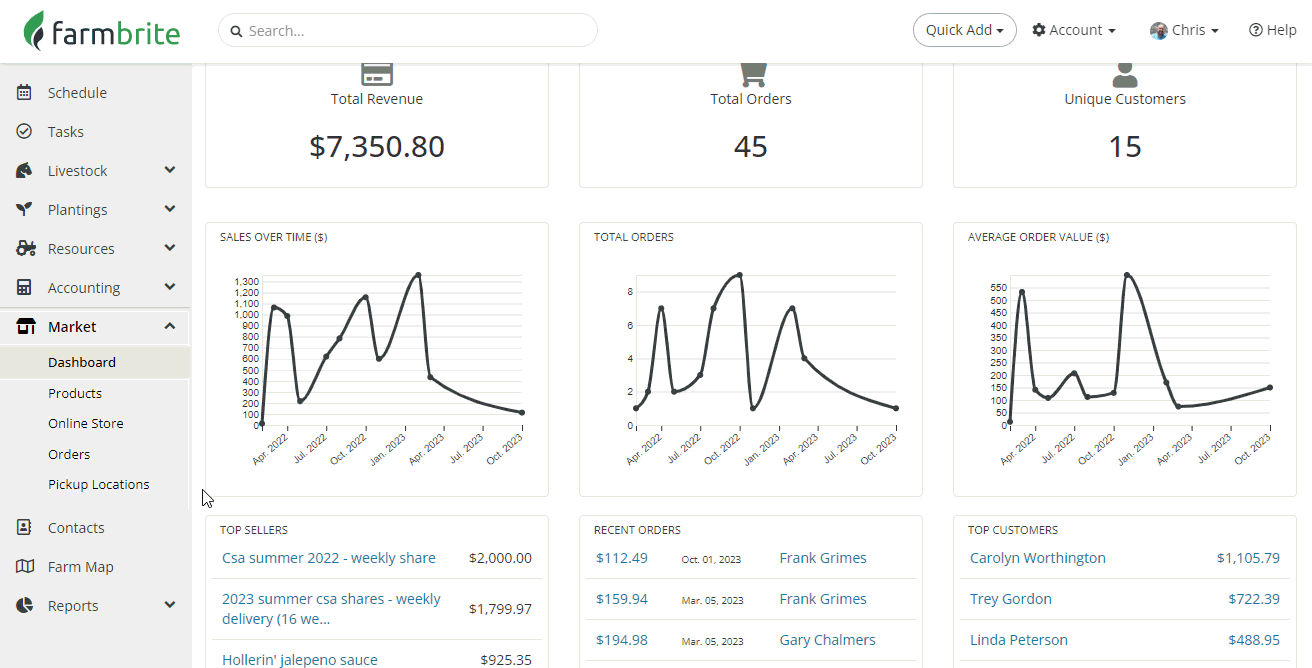Open the $112.49 recent order link
Image resolution: width=1312 pixels, height=668 pixels.
tap(621, 558)
